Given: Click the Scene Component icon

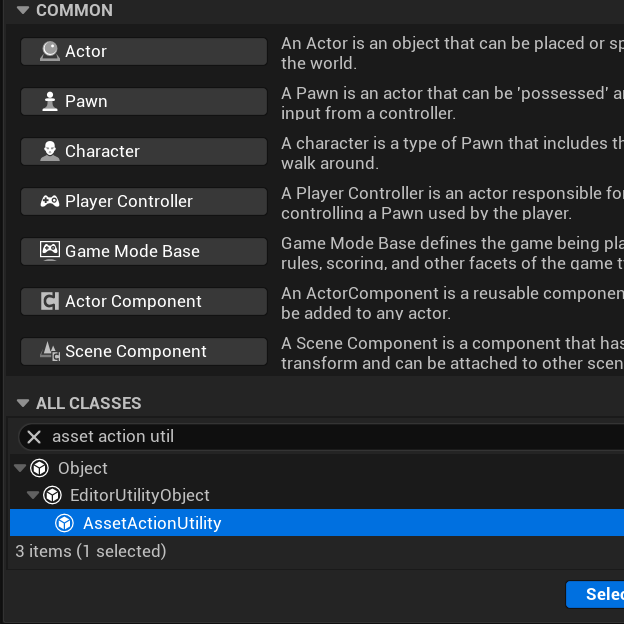Looking at the screenshot, I should click(49, 351).
